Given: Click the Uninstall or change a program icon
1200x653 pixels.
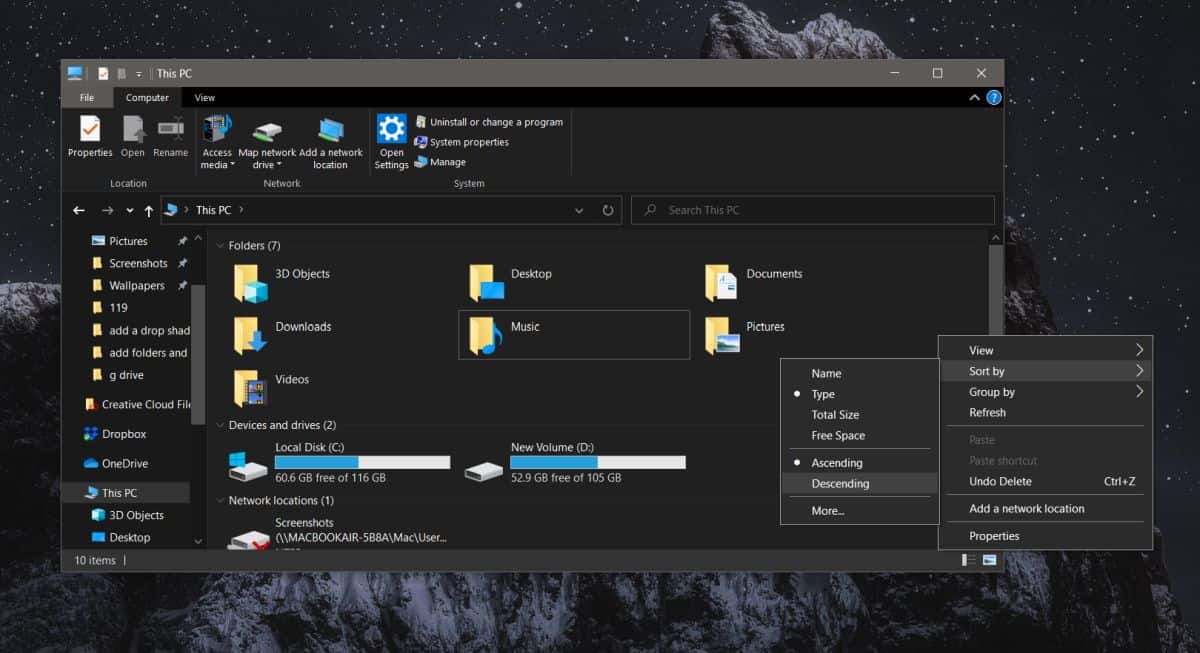Looking at the screenshot, I should pyautogui.click(x=421, y=122).
